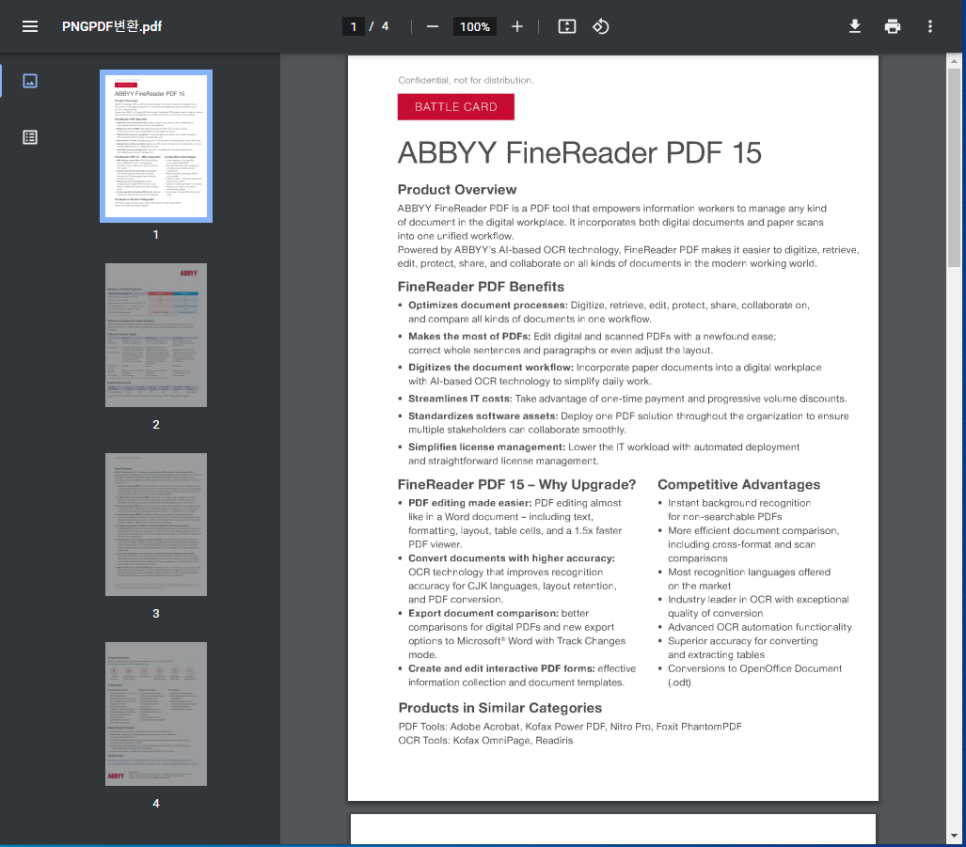Click 'PDF editing made easier:' bullet text
The height and width of the screenshot is (847, 966).
[469, 503]
